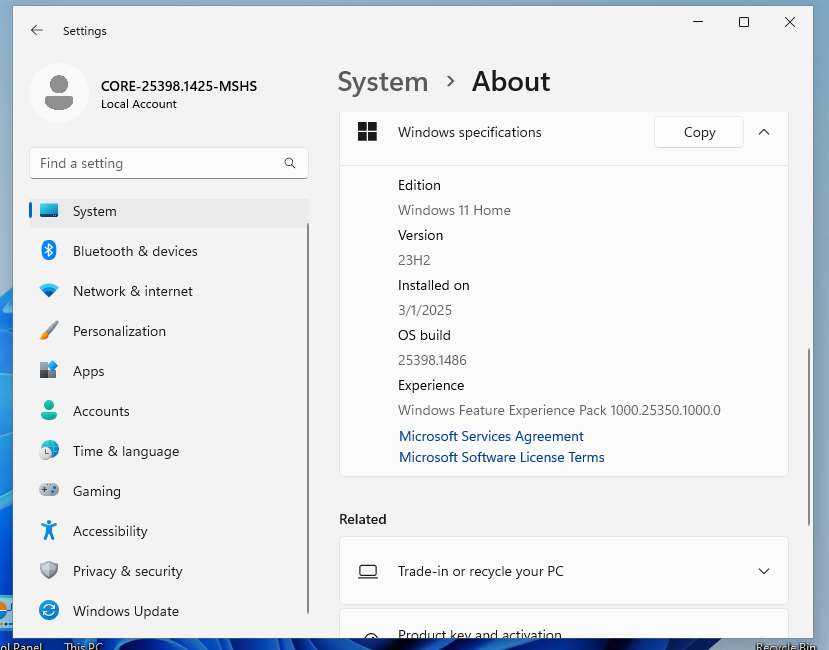Image resolution: width=829 pixels, height=650 pixels.
Task: Click the Windows Update sync icon
Action: click(49, 610)
